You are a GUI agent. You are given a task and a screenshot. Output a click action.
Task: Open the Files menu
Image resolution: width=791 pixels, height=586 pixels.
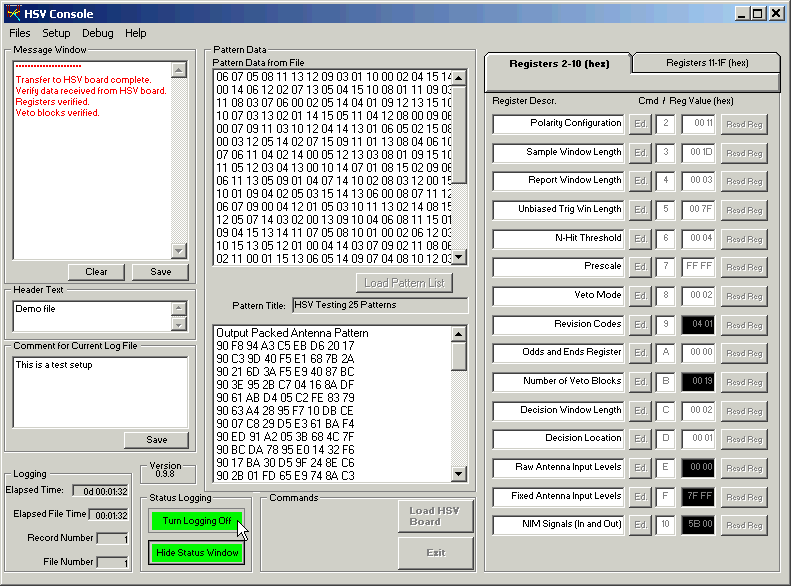point(20,33)
